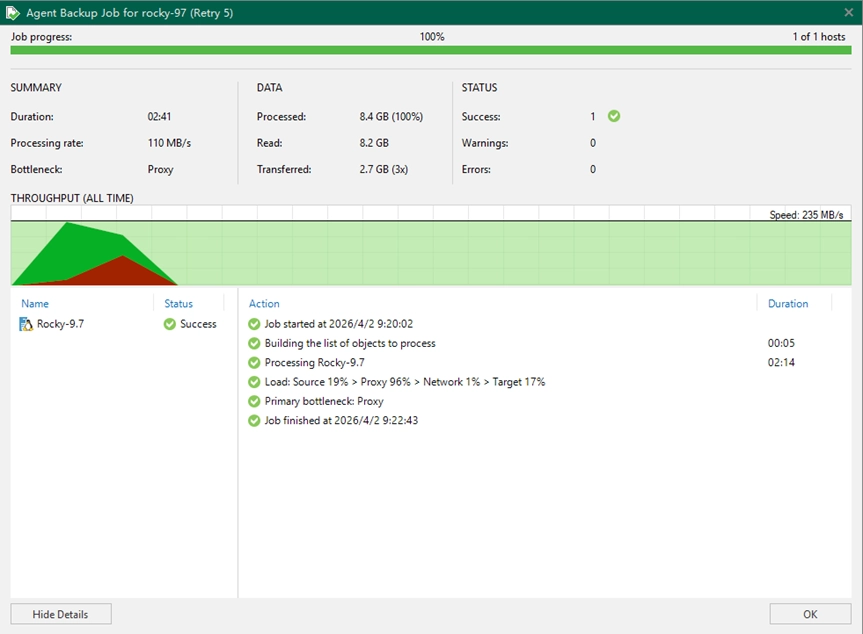Click the Action column header
Viewport: 863px width, 634px height.
[x=264, y=304]
